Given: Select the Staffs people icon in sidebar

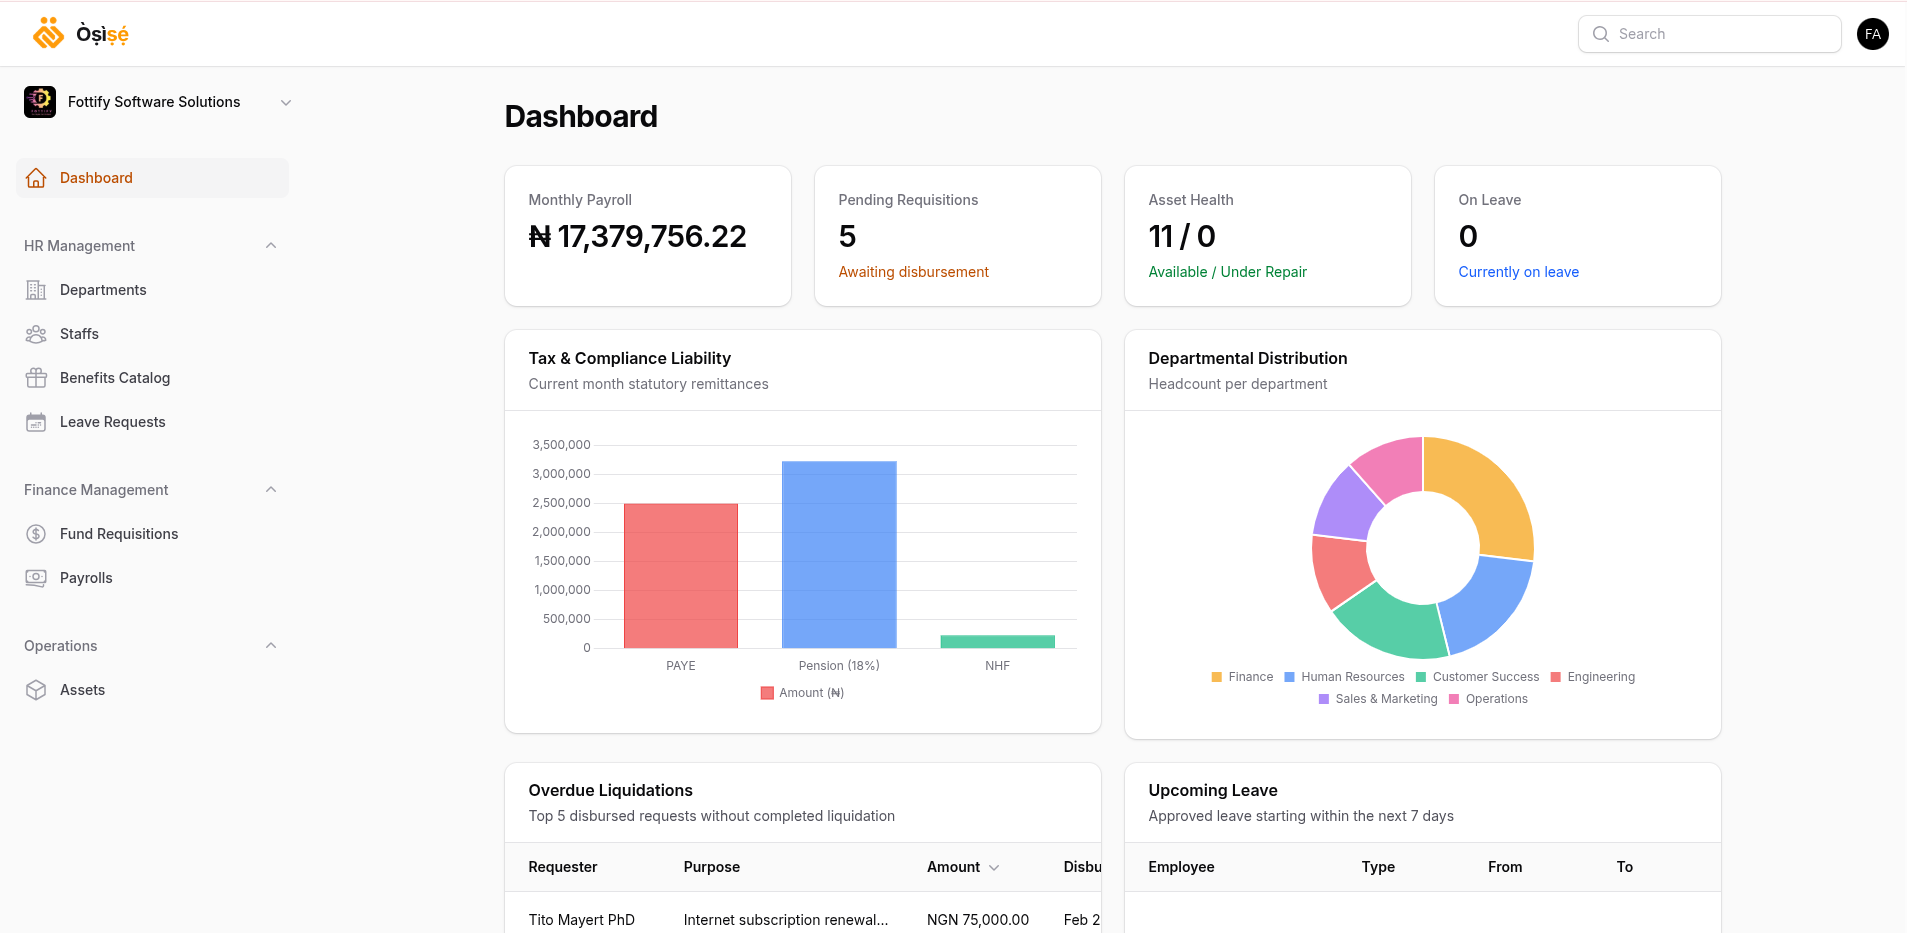Looking at the screenshot, I should click(36, 333).
